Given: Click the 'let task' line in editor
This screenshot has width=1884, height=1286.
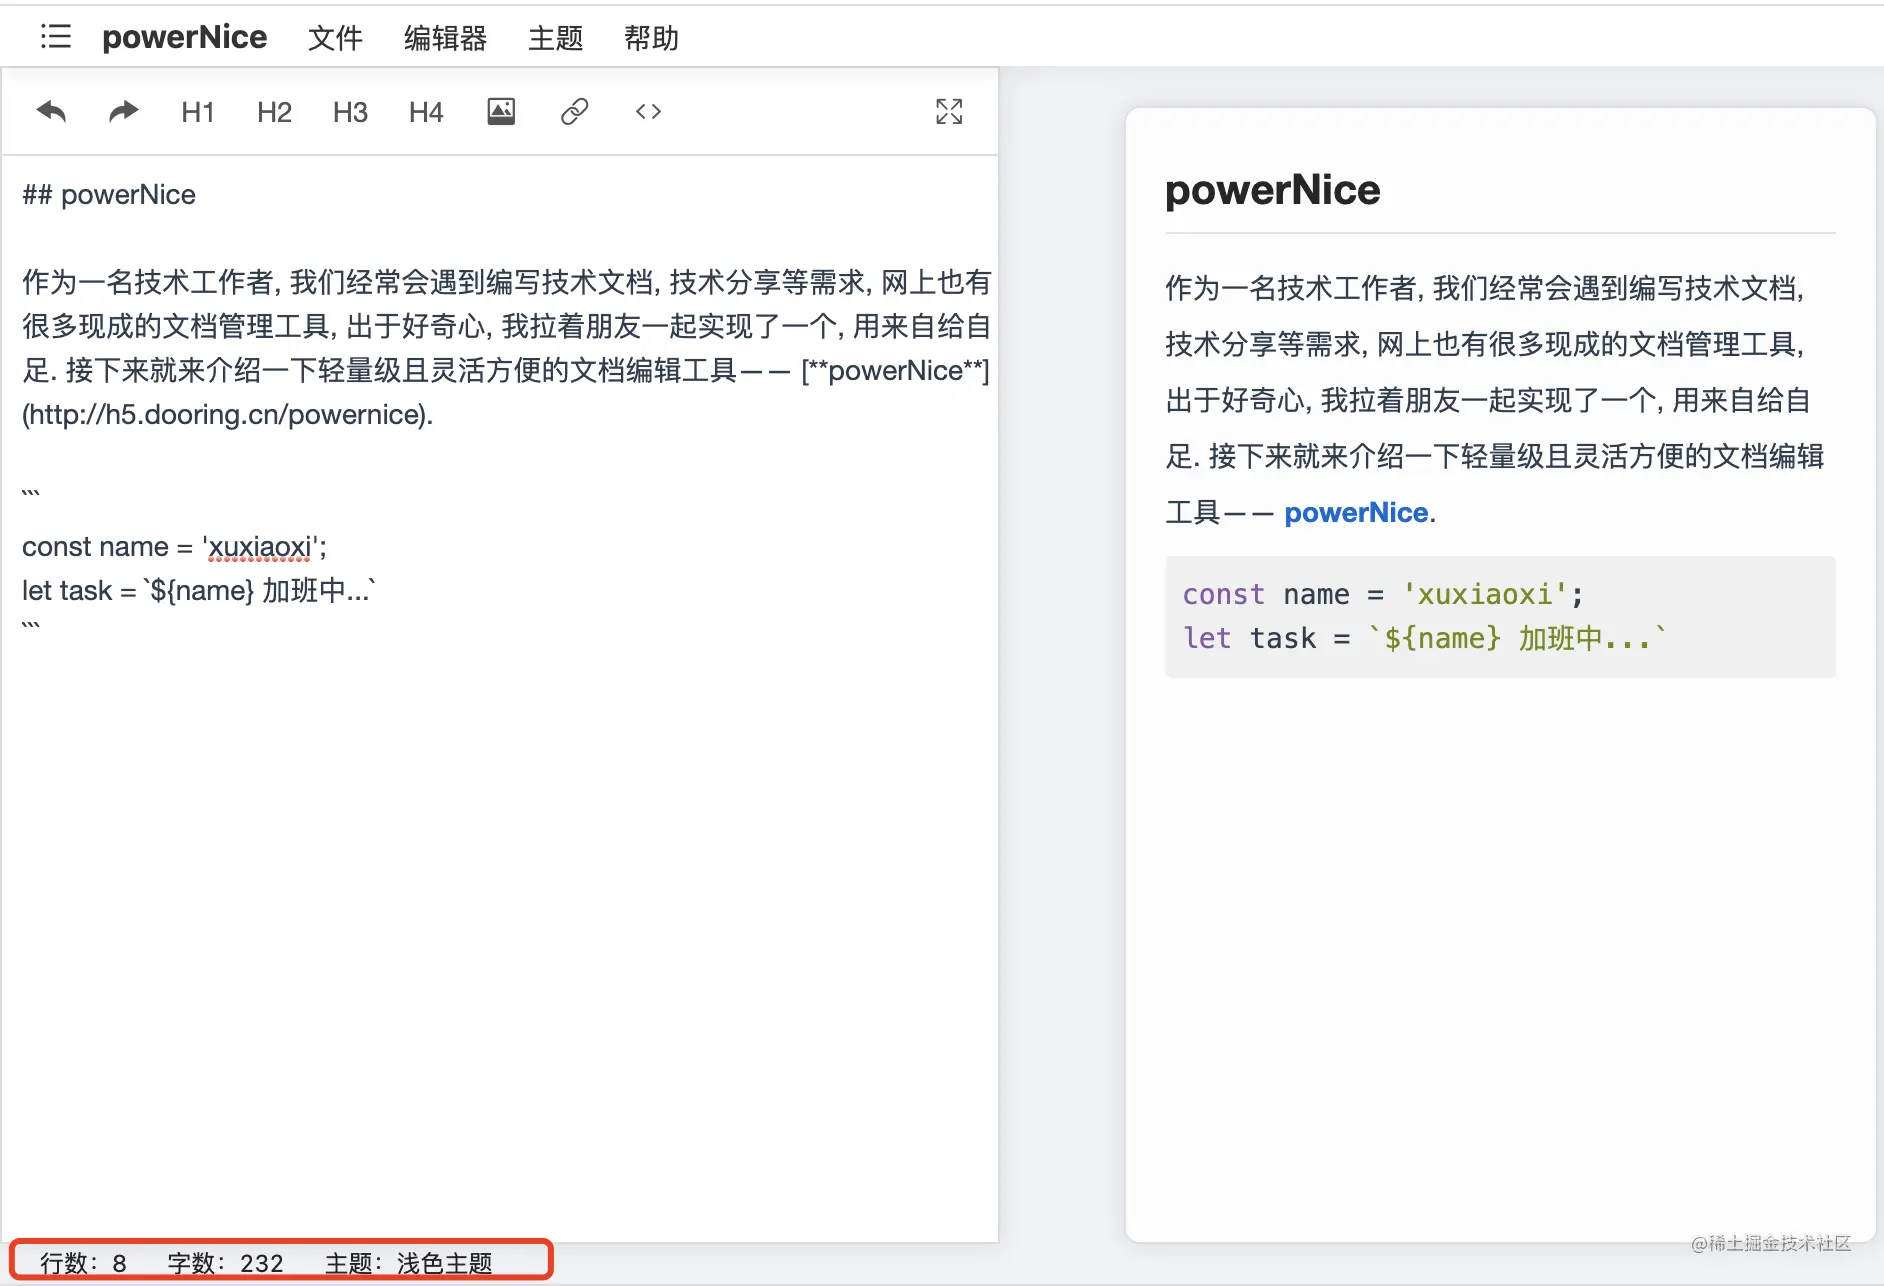Looking at the screenshot, I should point(198,591).
